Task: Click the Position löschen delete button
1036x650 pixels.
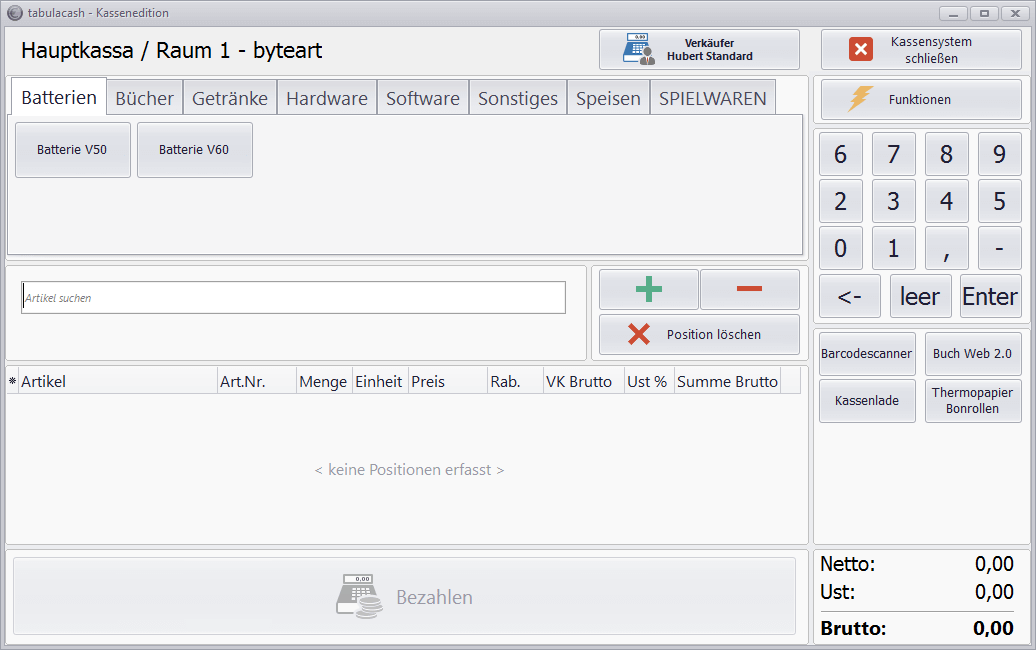Action: (x=699, y=335)
